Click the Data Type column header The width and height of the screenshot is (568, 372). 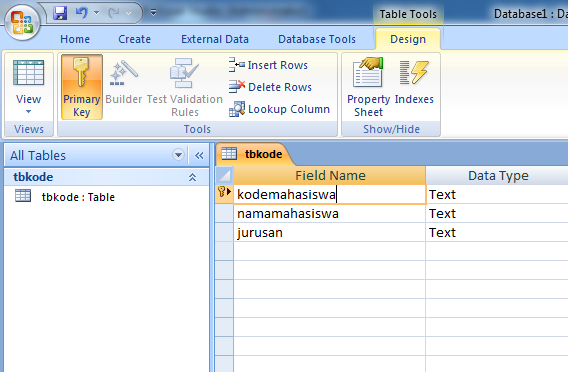pyautogui.click(x=498, y=176)
